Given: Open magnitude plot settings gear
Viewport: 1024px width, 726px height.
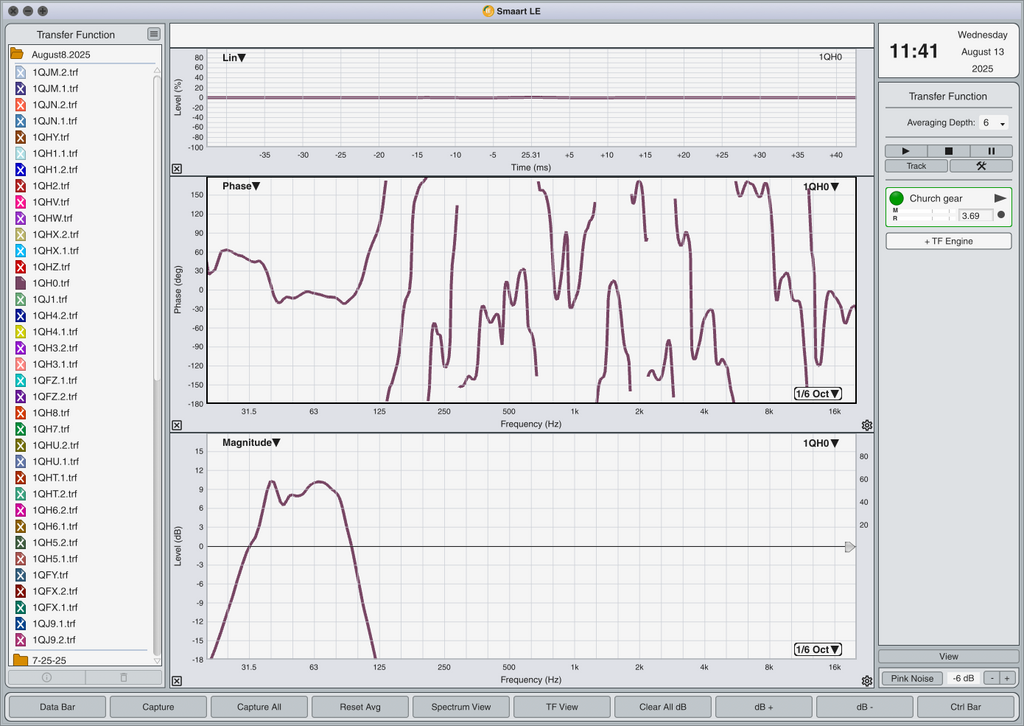Looking at the screenshot, I should pyautogui.click(x=867, y=681).
